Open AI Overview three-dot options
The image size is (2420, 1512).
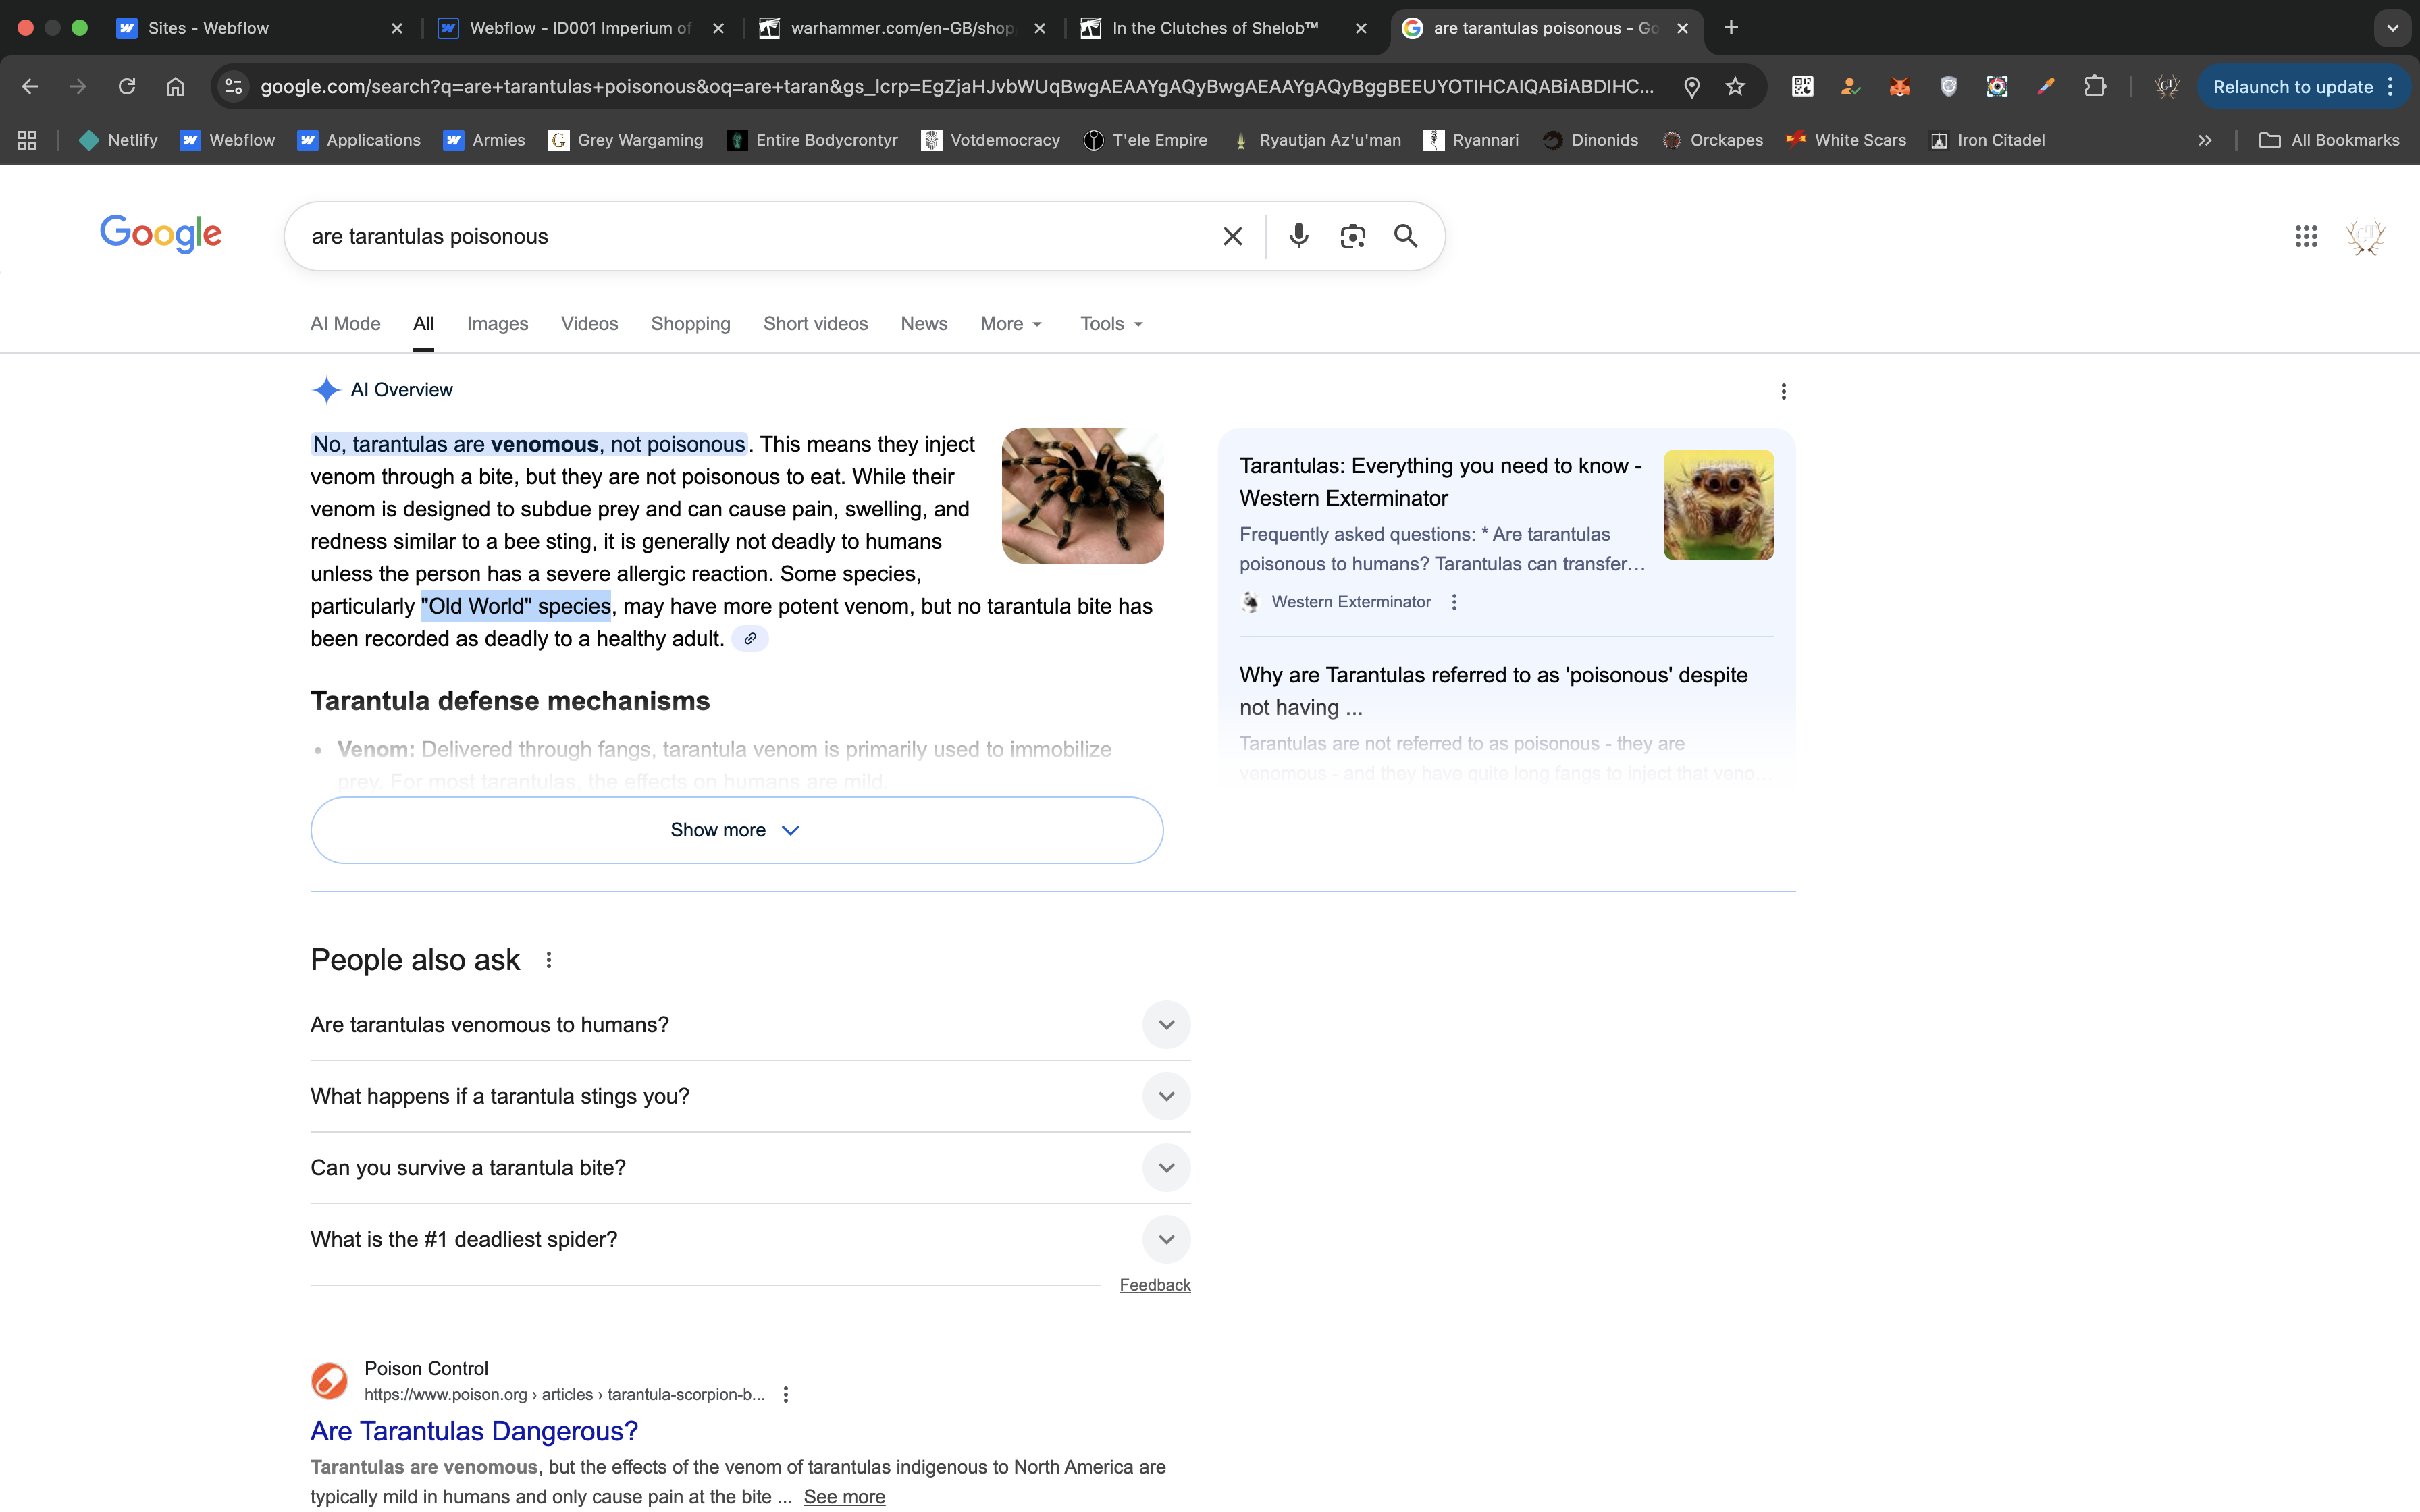(1783, 391)
